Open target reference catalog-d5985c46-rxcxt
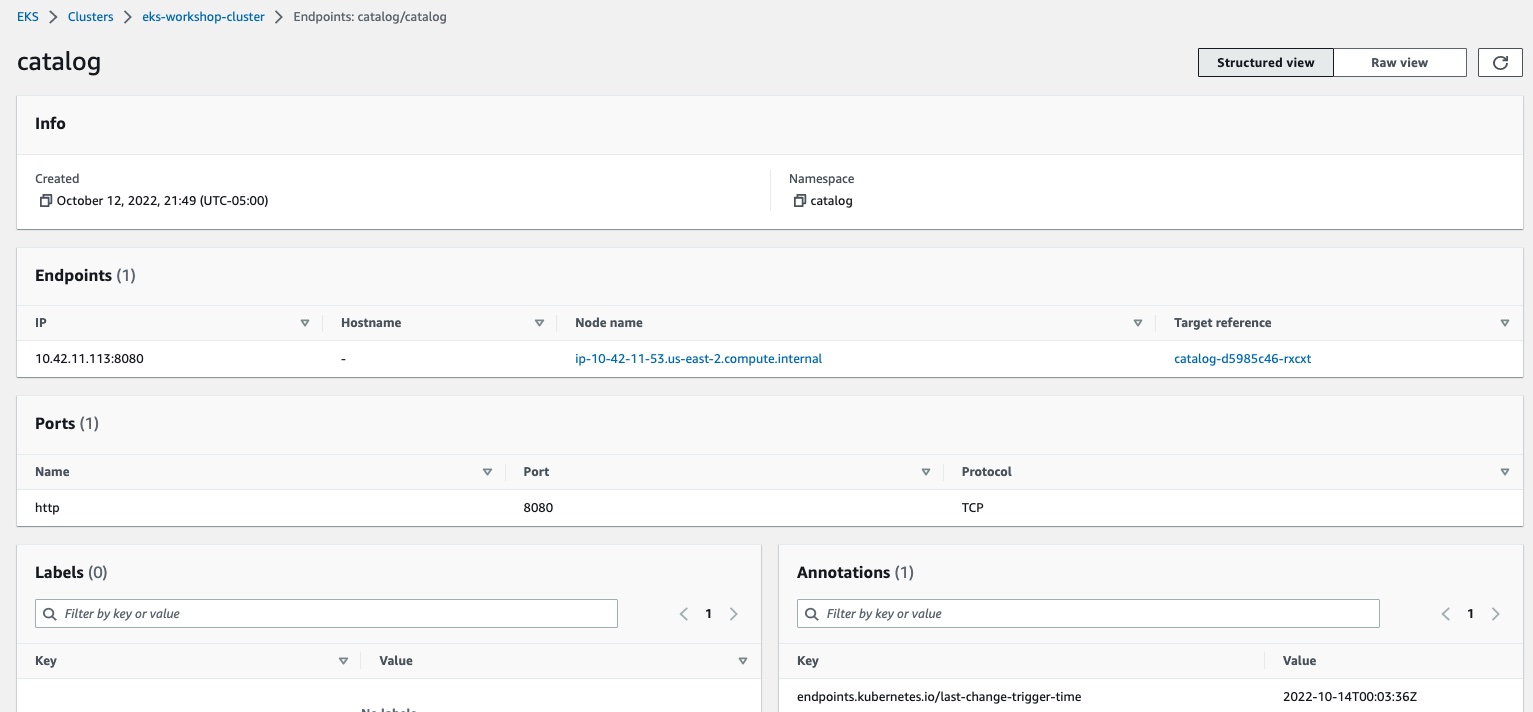Image resolution: width=1533 pixels, height=712 pixels. pos(1242,359)
